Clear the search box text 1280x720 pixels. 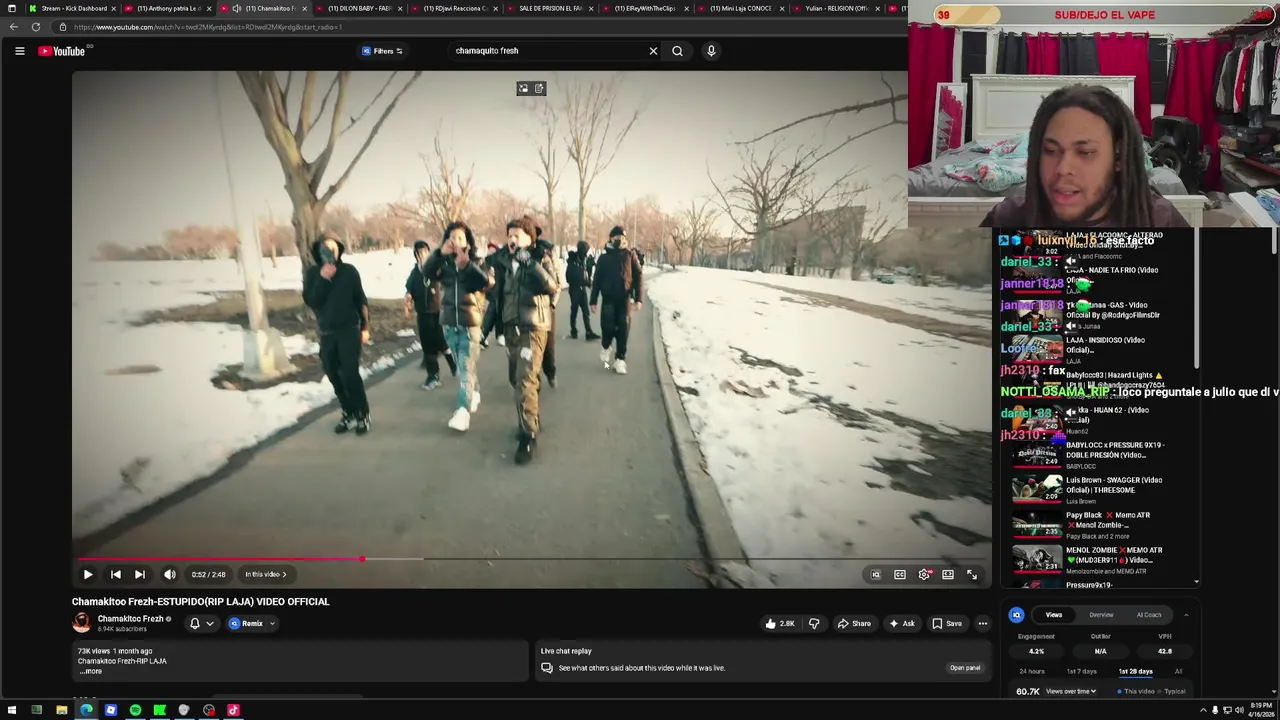653,51
